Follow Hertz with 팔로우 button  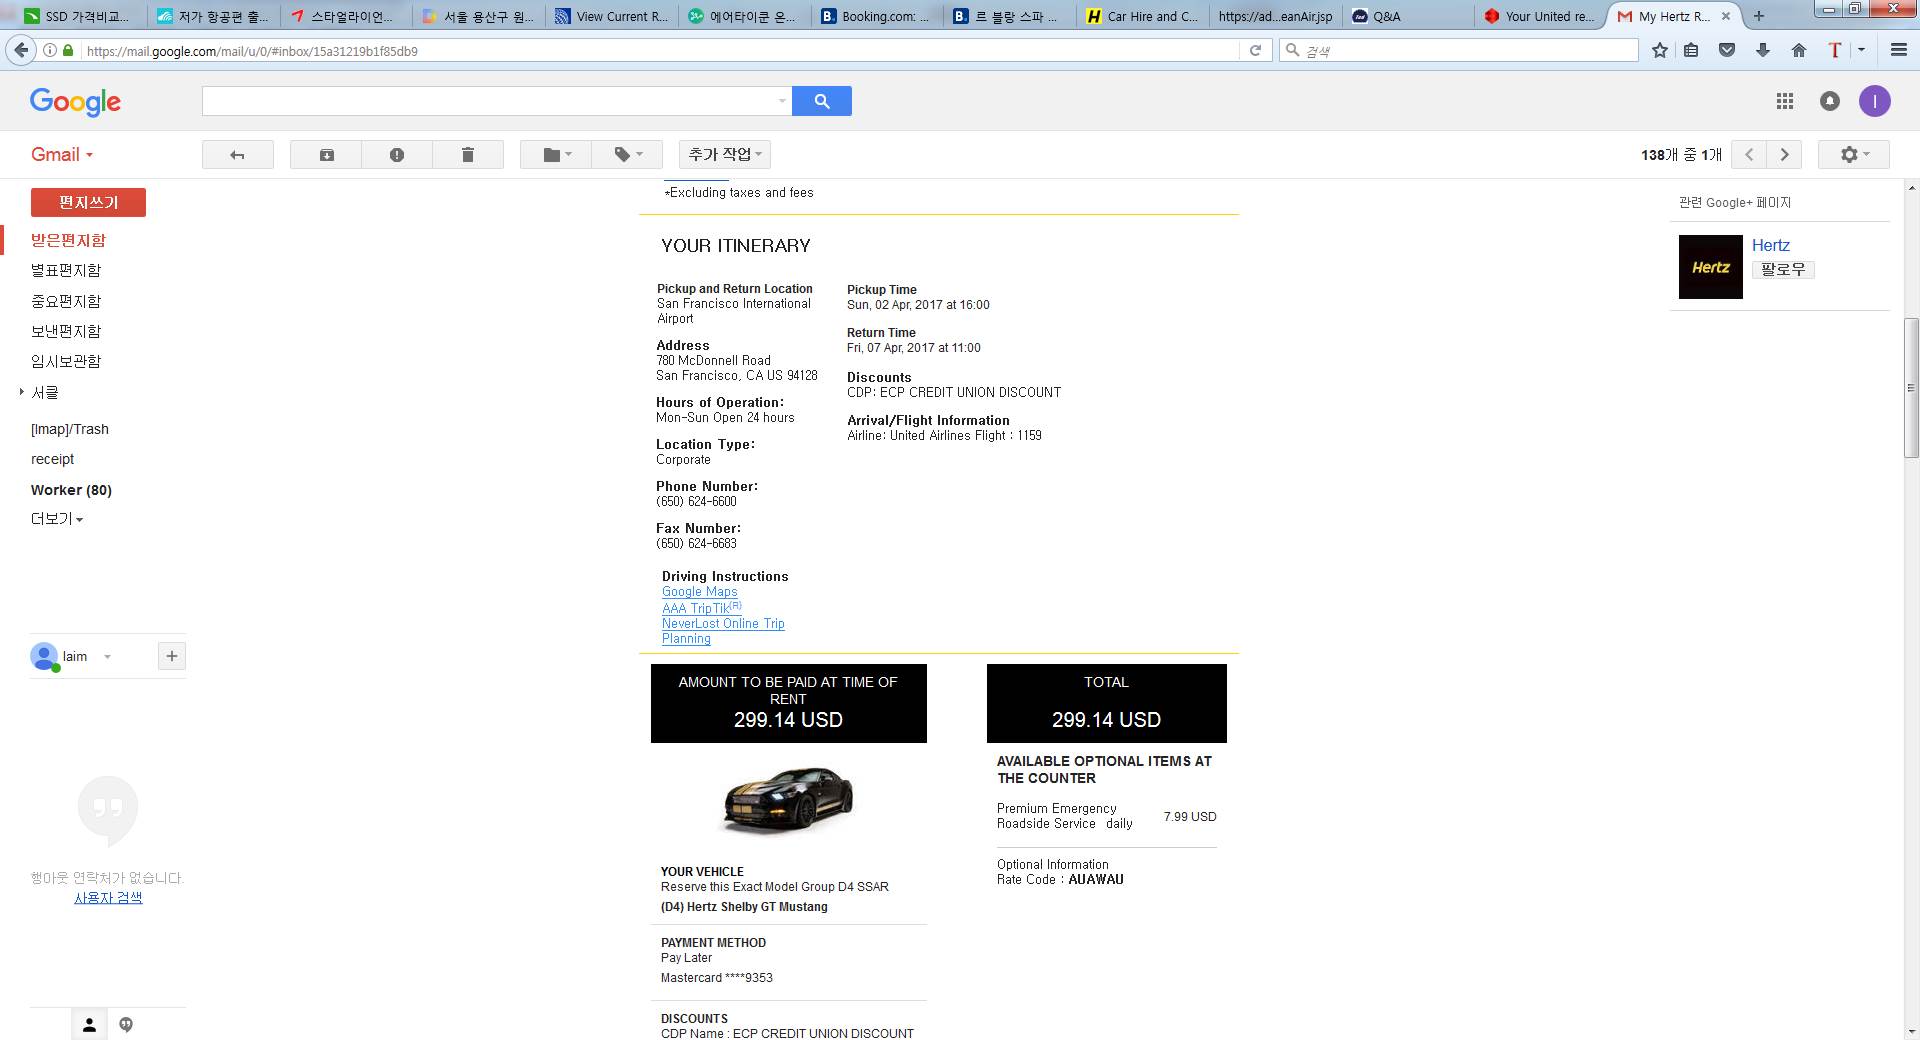(x=1783, y=270)
